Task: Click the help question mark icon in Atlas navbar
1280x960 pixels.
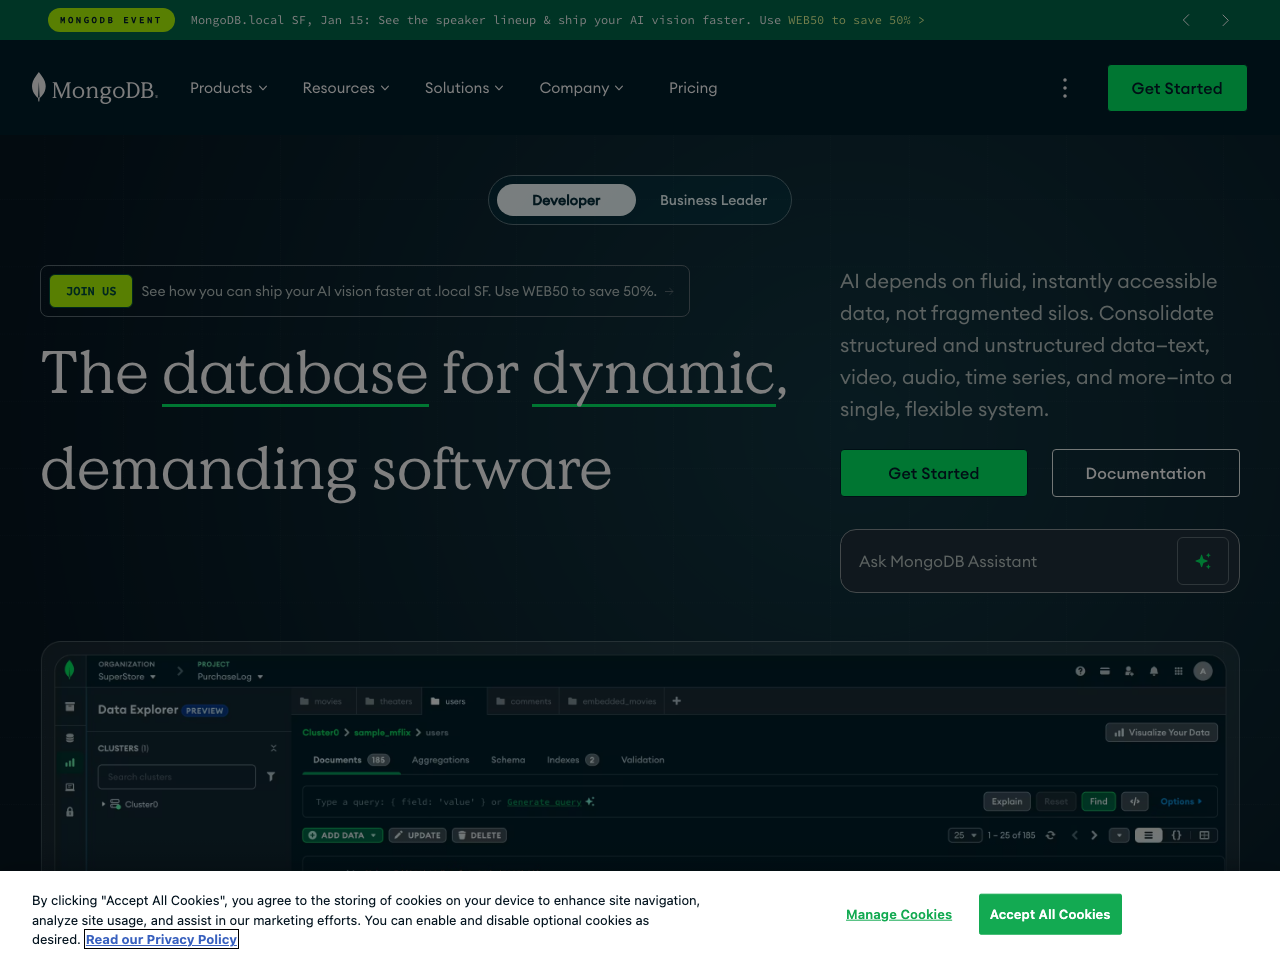Action: tap(1080, 671)
